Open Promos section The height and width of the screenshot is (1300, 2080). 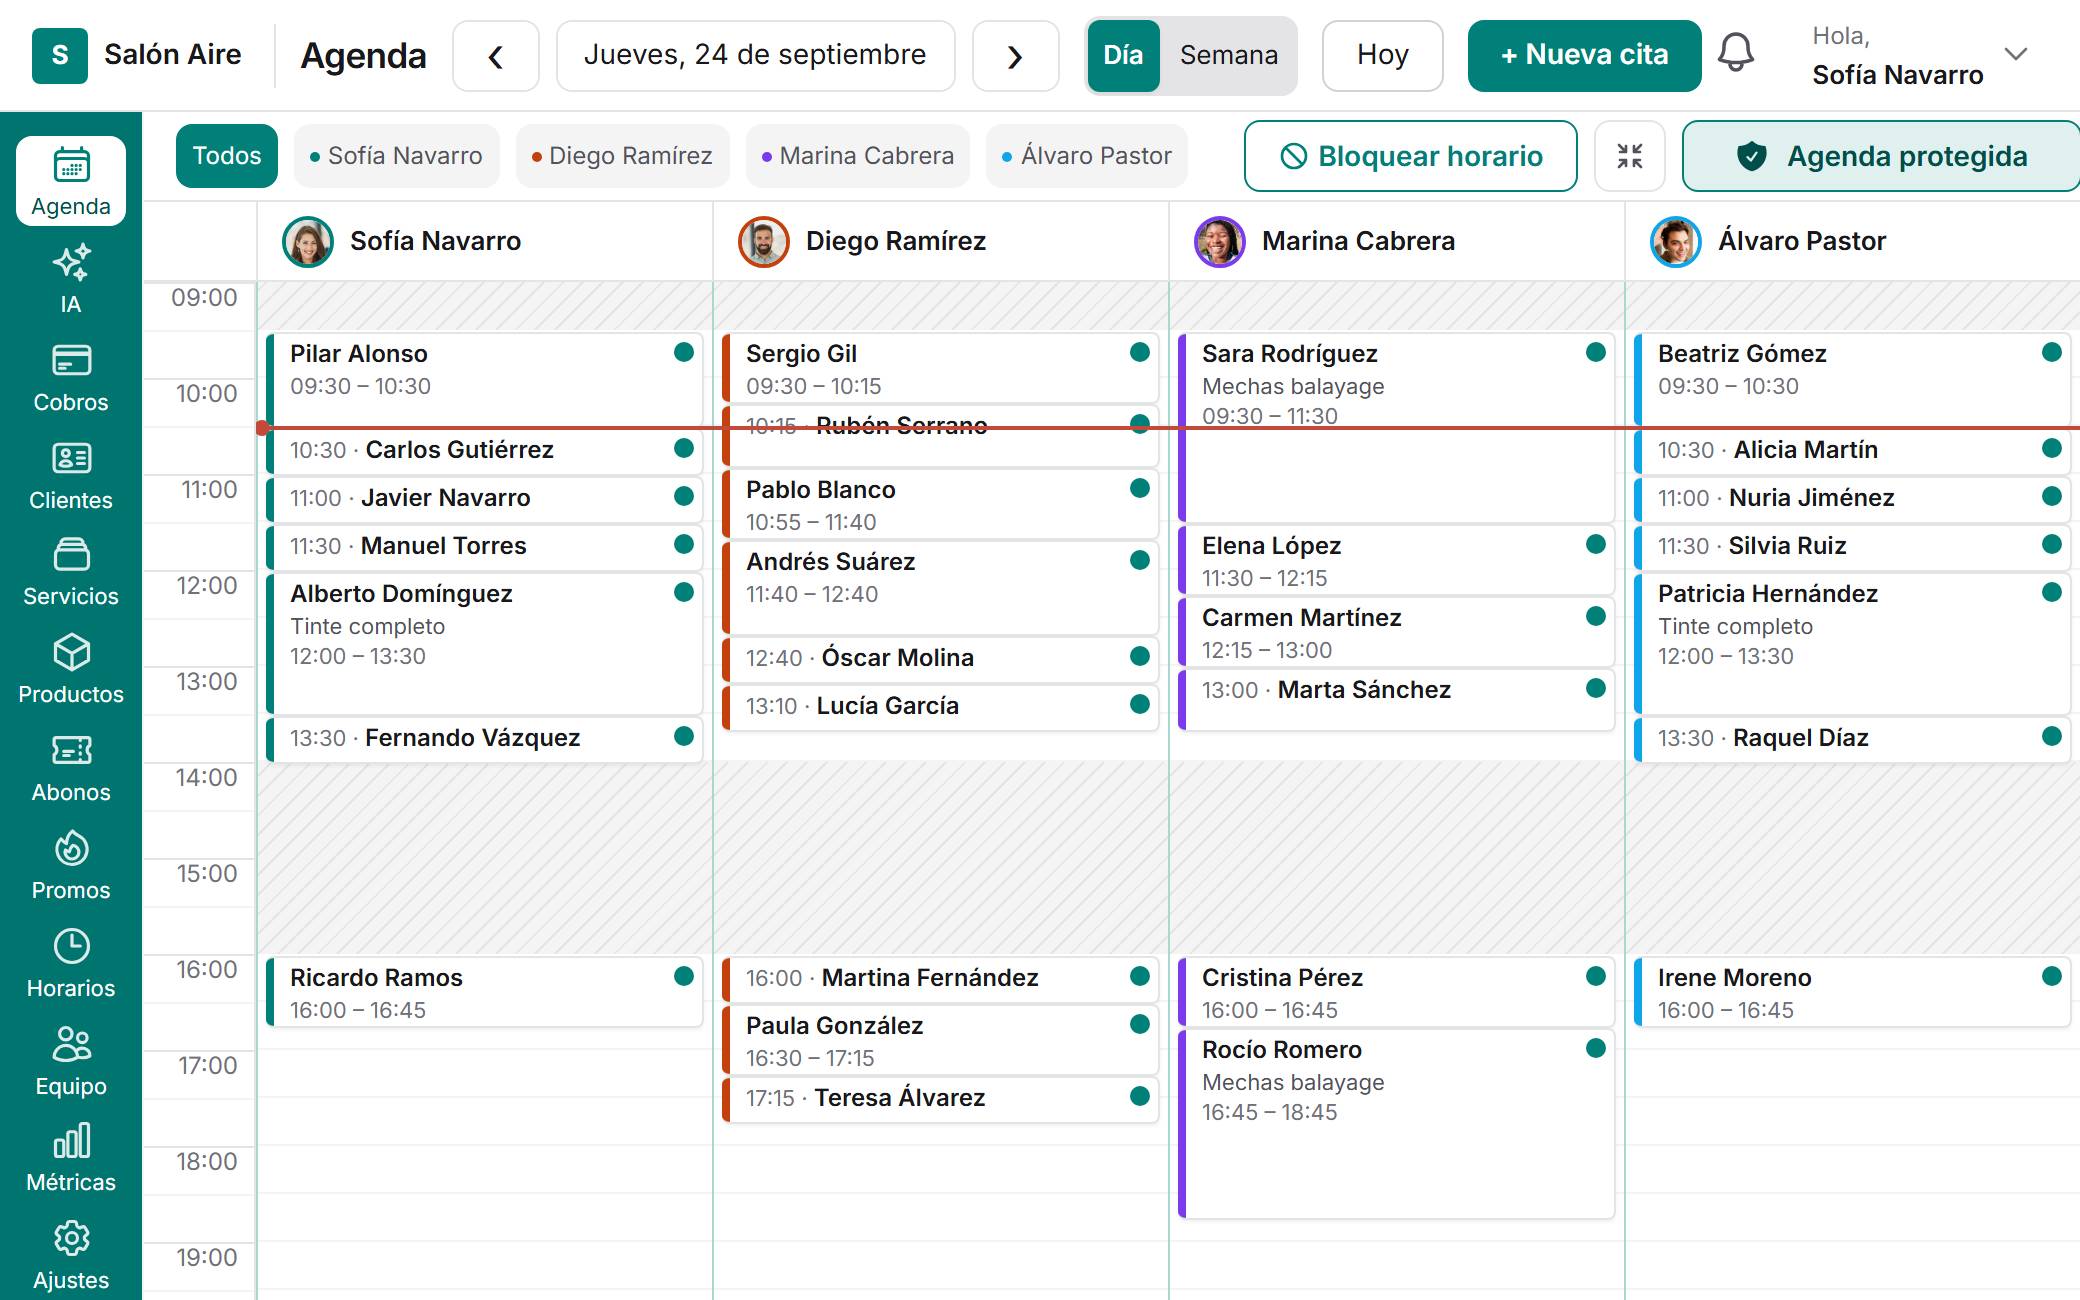click(x=70, y=866)
